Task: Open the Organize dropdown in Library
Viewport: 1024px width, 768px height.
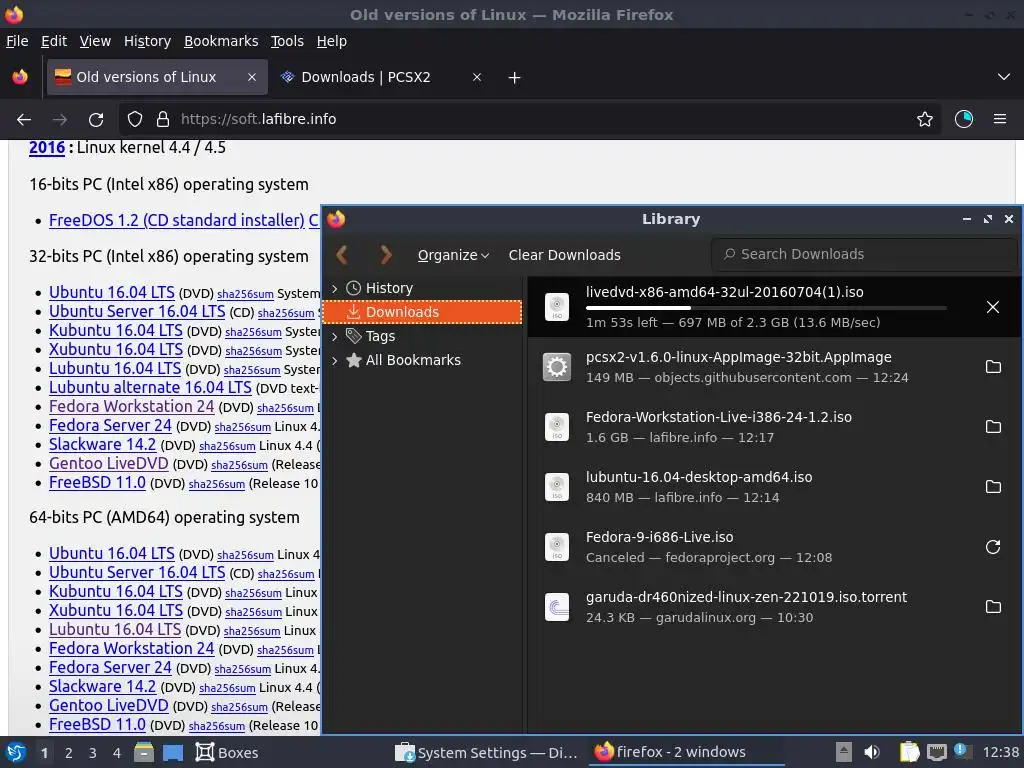Action: point(453,255)
